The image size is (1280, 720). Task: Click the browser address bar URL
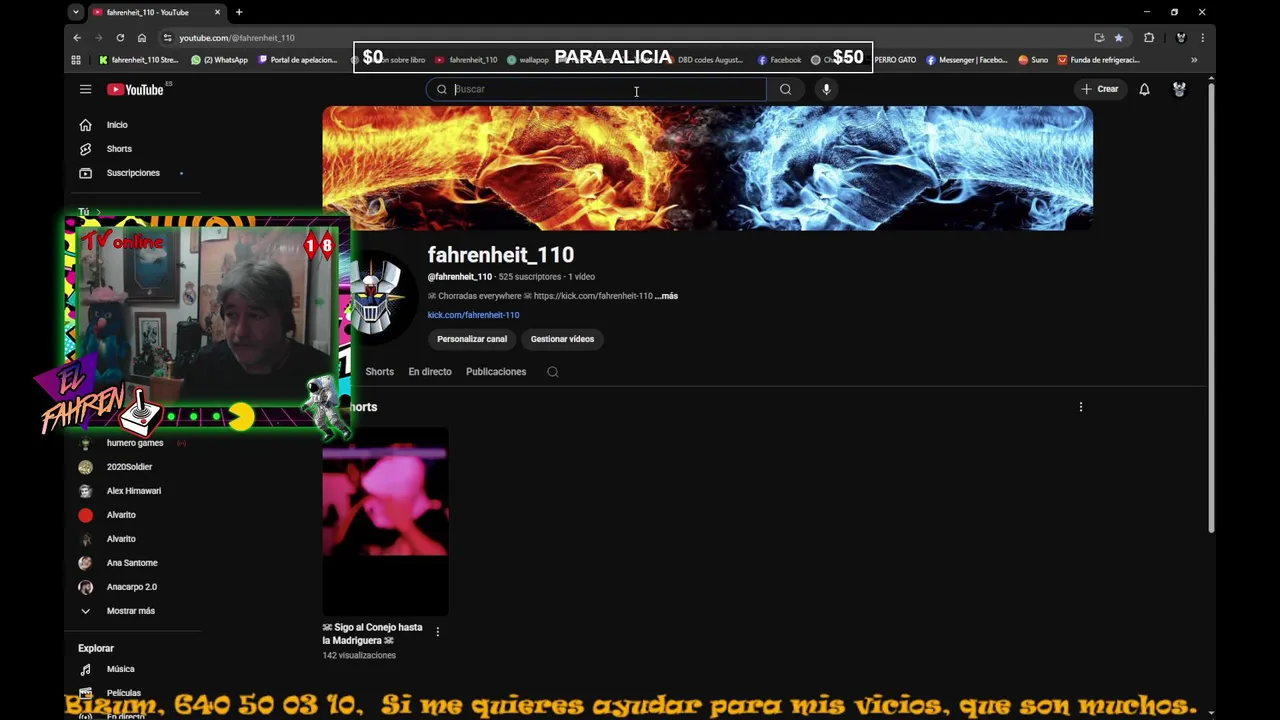pyautogui.click(x=237, y=38)
